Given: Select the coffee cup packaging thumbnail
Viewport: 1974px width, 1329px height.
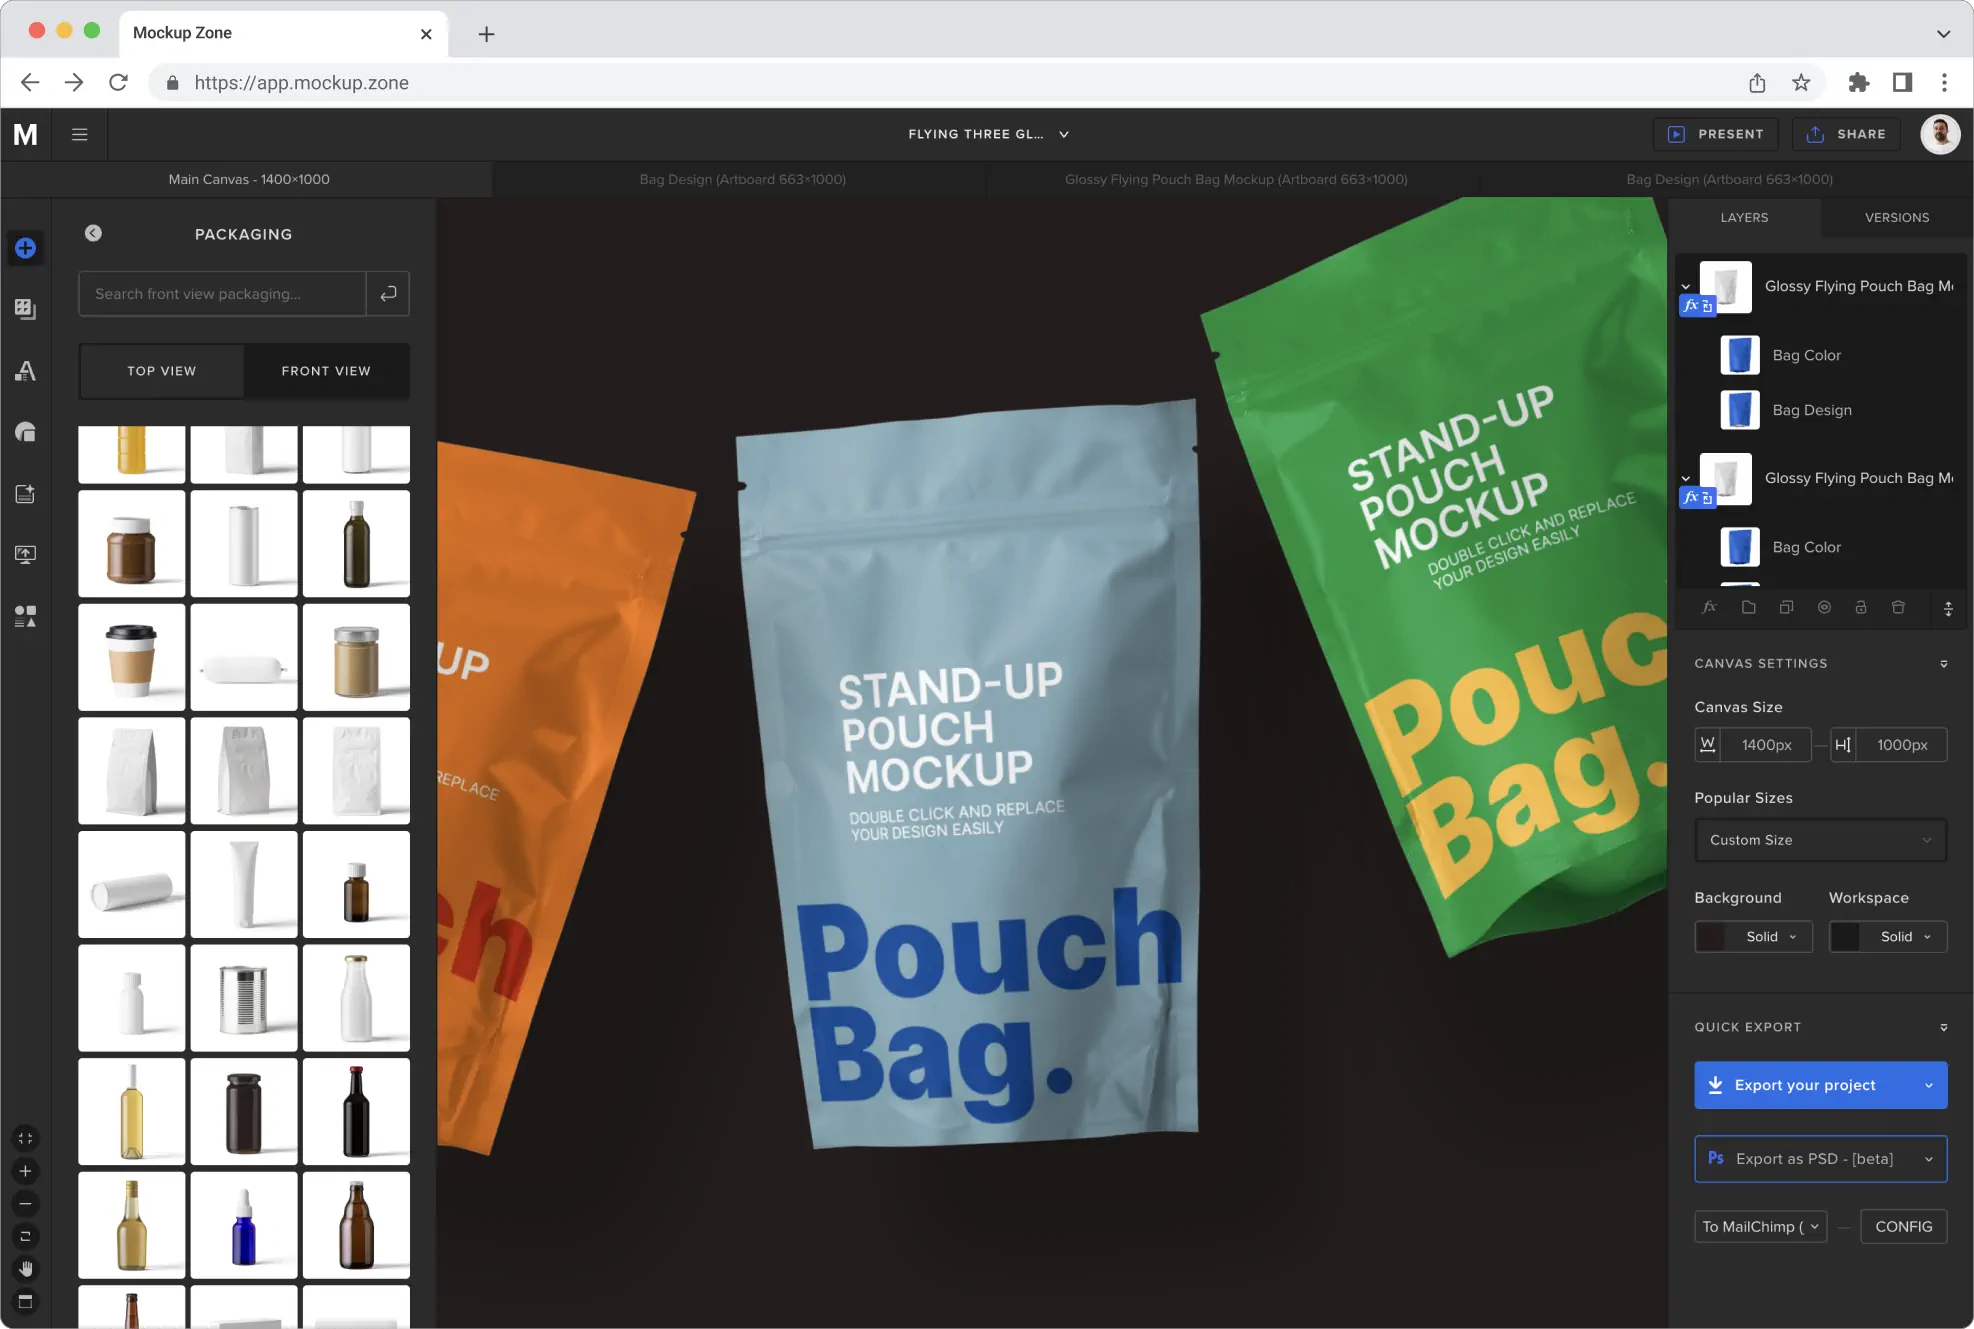Looking at the screenshot, I should (131, 657).
